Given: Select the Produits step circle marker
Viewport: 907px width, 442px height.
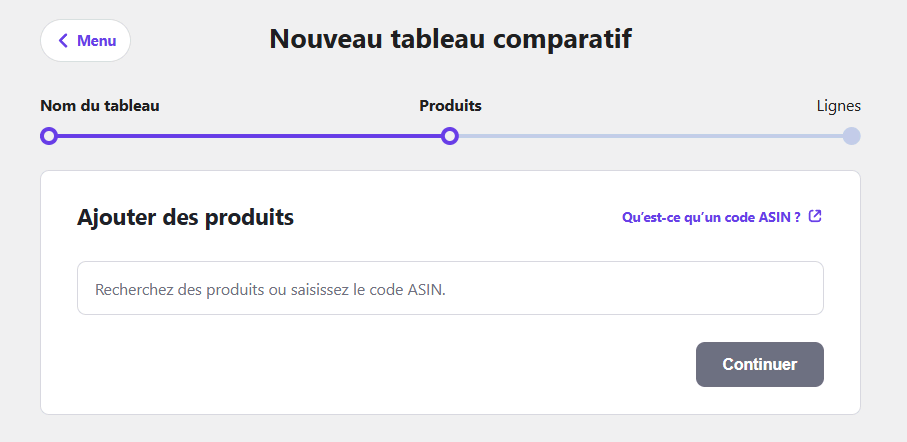Looking at the screenshot, I should [x=450, y=136].
